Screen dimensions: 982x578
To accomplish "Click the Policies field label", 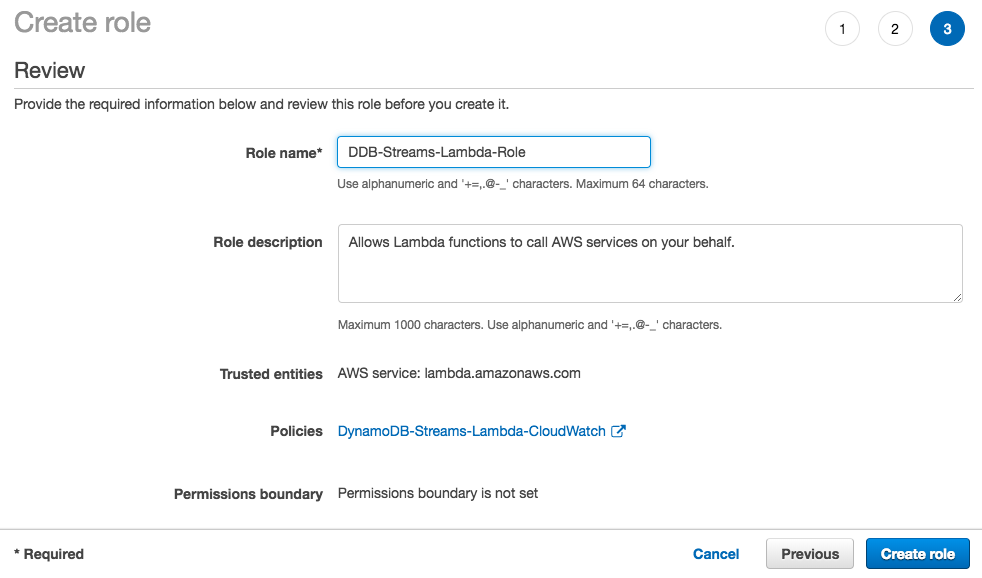I will coord(296,431).
